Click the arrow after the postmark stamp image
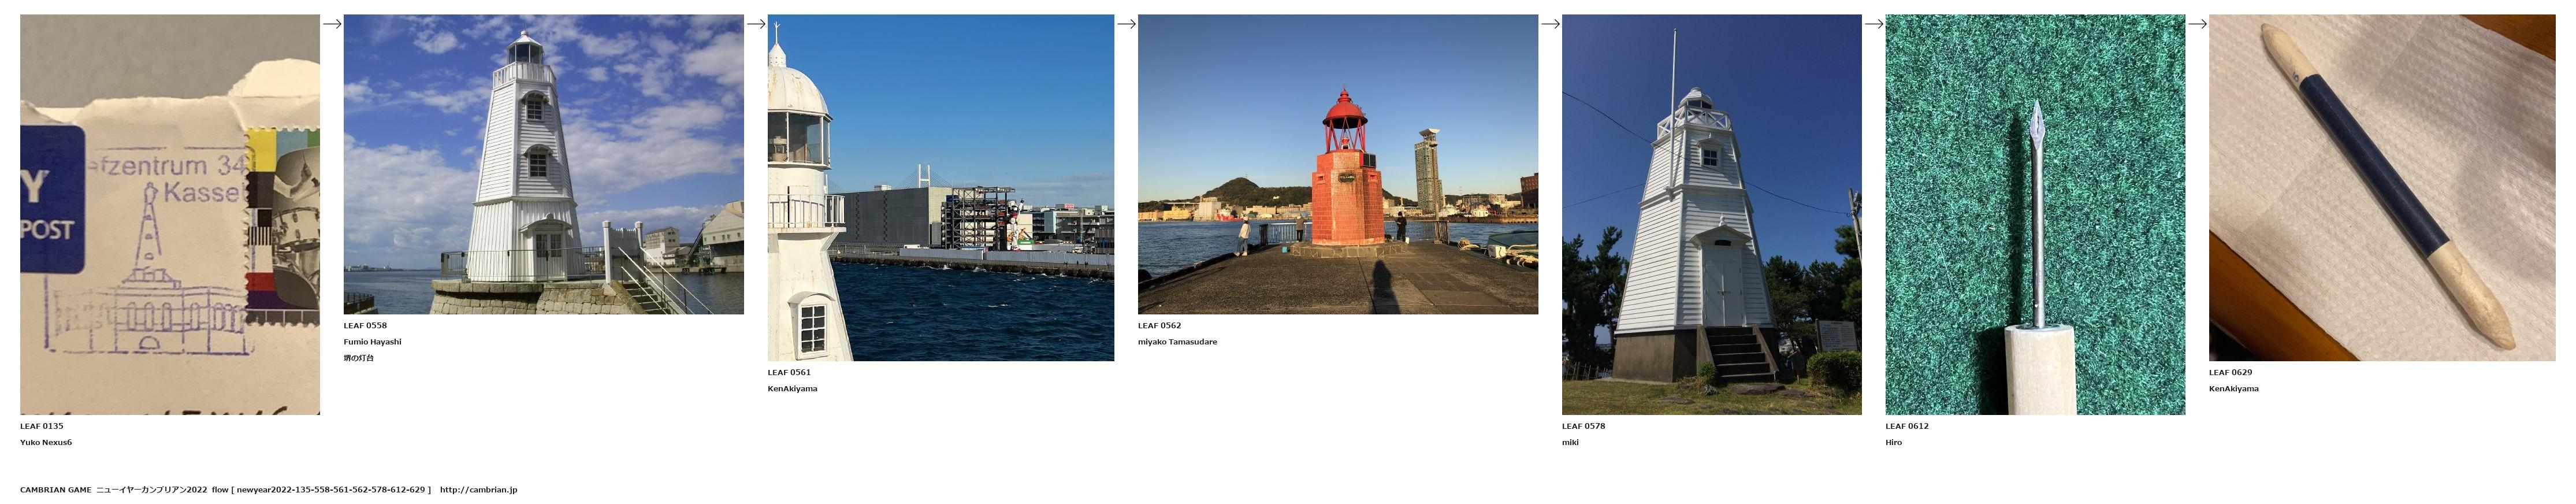The width and height of the screenshot is (2576, 504). [332, 24]
